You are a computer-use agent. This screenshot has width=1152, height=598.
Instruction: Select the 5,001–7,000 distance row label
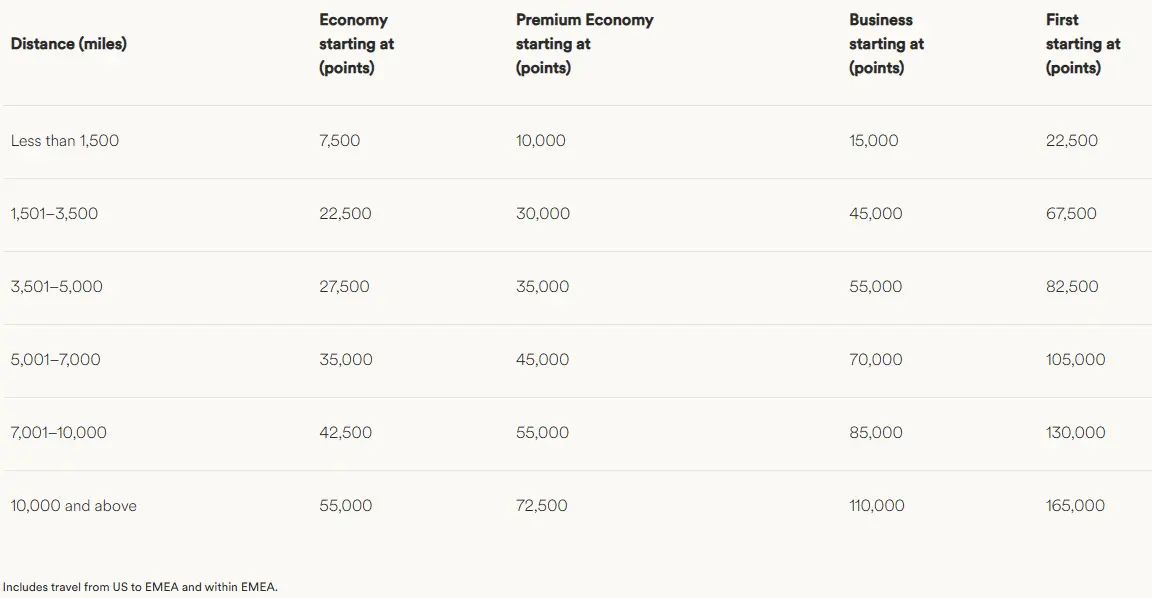point(56,360)
